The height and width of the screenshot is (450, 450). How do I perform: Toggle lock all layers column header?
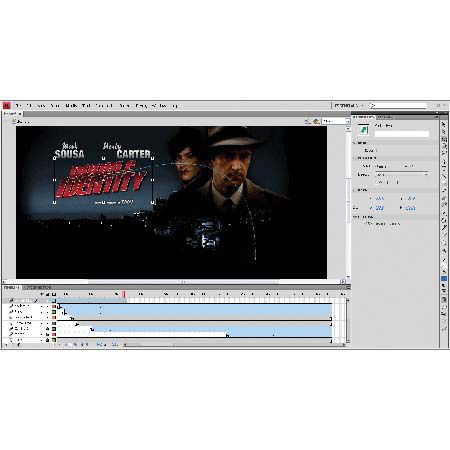click(48, 294)
